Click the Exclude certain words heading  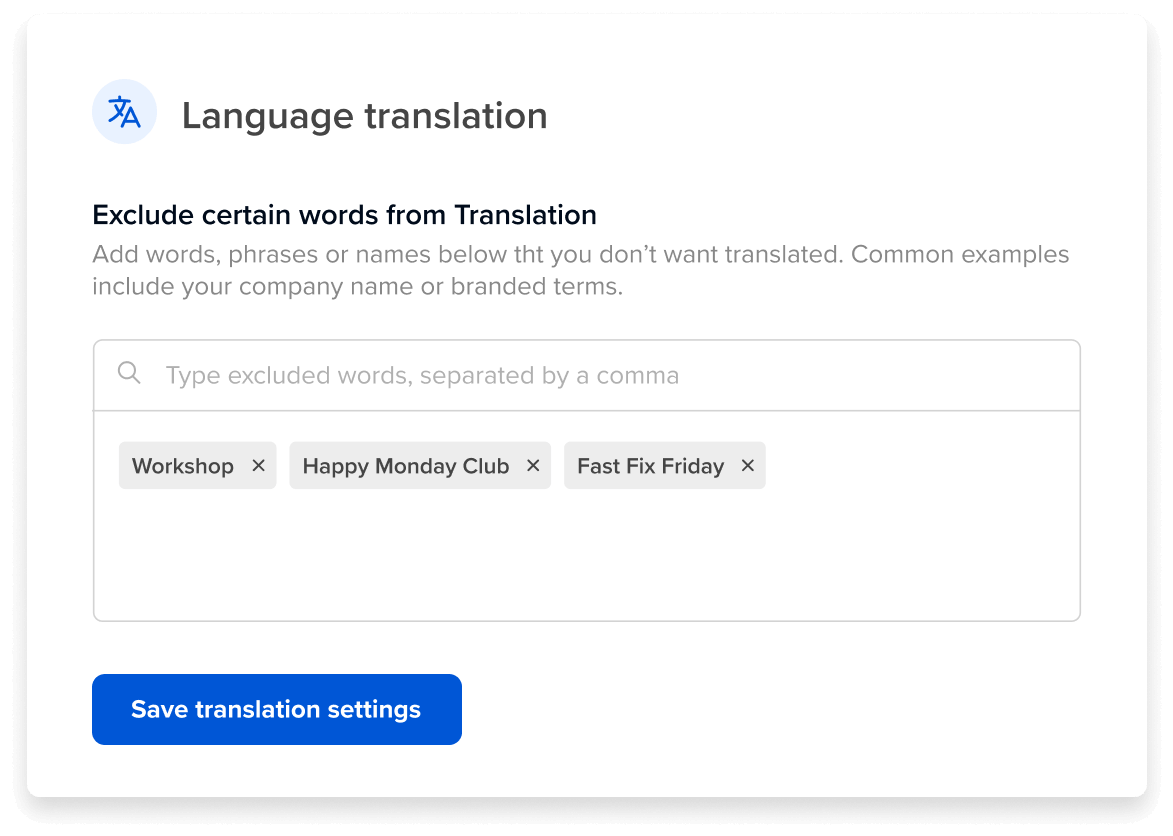[344, 214]
